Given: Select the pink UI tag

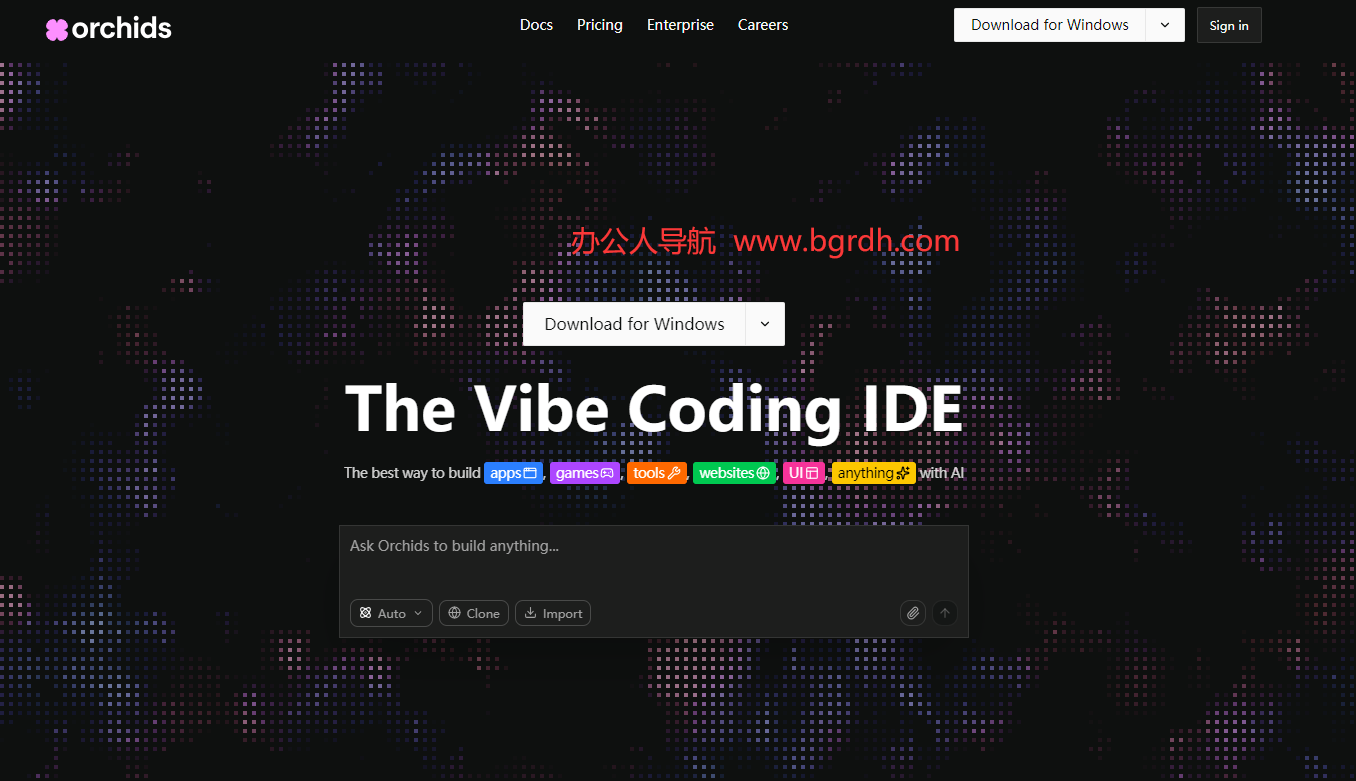Looking at the screenshot, I should point(804,473).
